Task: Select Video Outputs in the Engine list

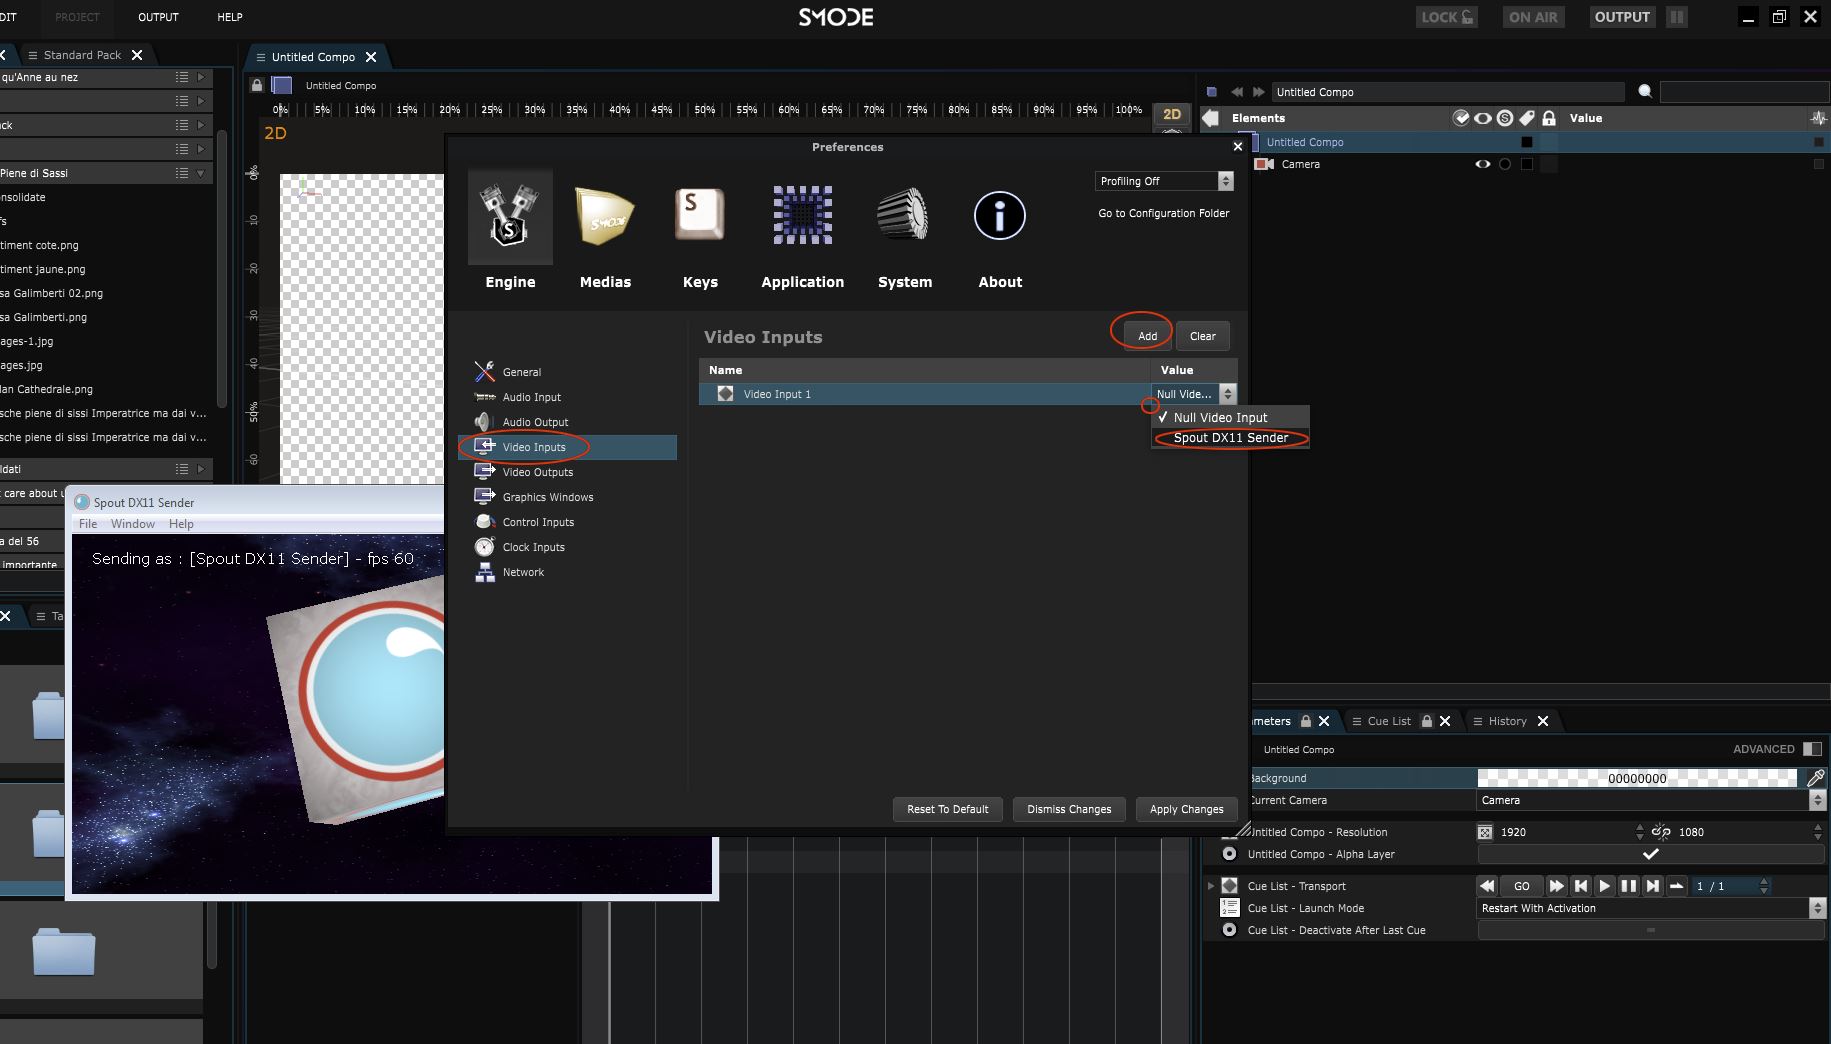Action: coord(537,472)
